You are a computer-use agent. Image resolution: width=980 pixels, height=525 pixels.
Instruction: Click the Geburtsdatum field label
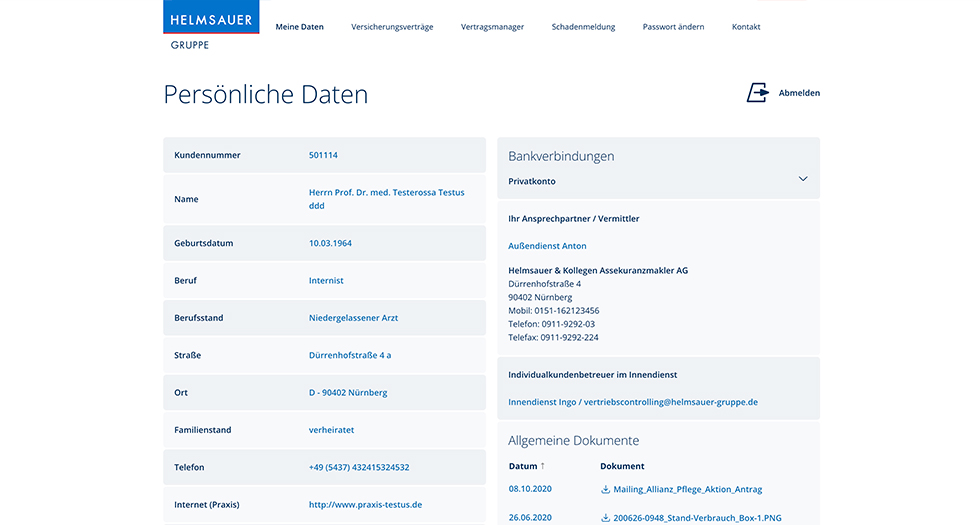[204, 243]
